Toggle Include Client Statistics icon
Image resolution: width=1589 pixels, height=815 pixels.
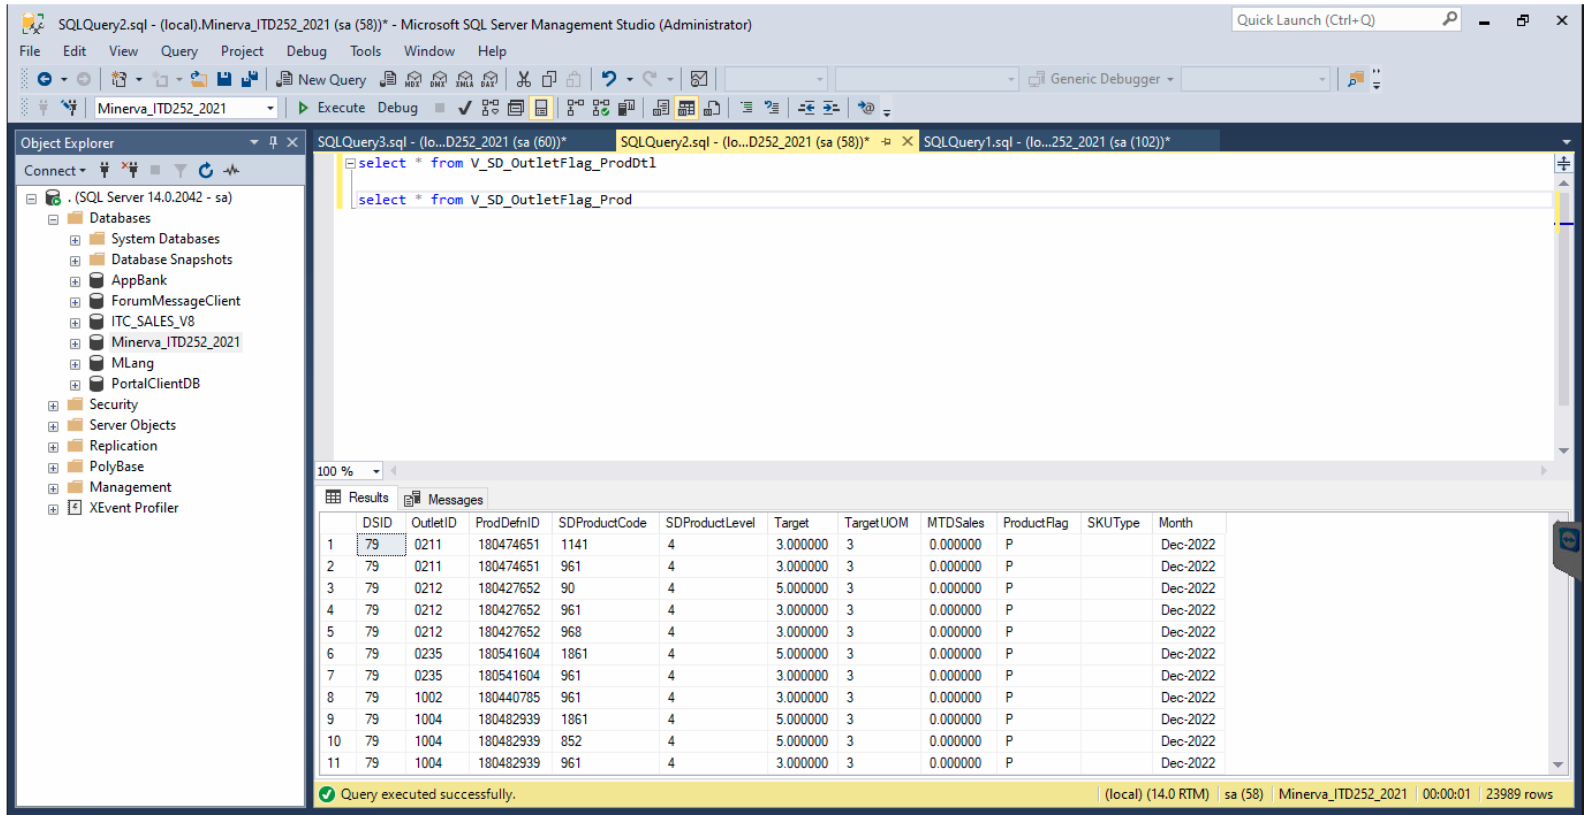pyautogui.click(x=627, y=107)
